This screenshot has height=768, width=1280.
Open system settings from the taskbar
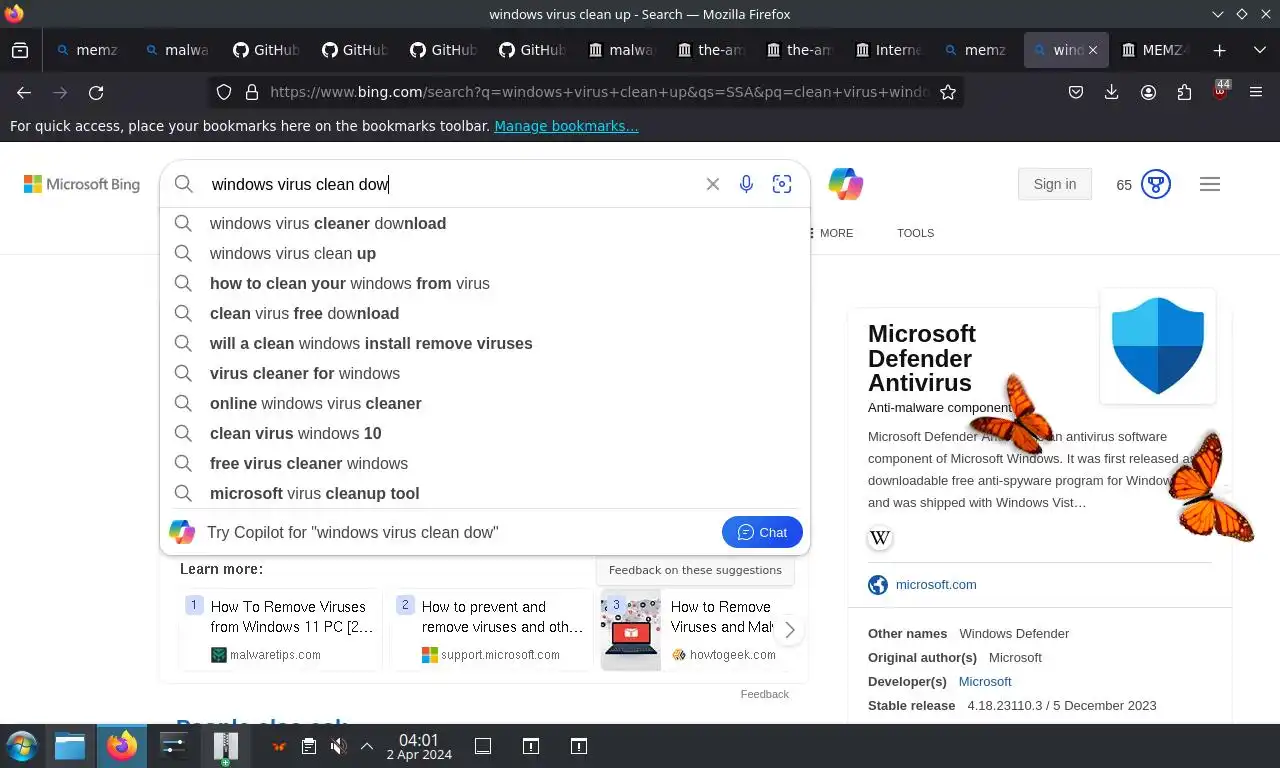174,746
